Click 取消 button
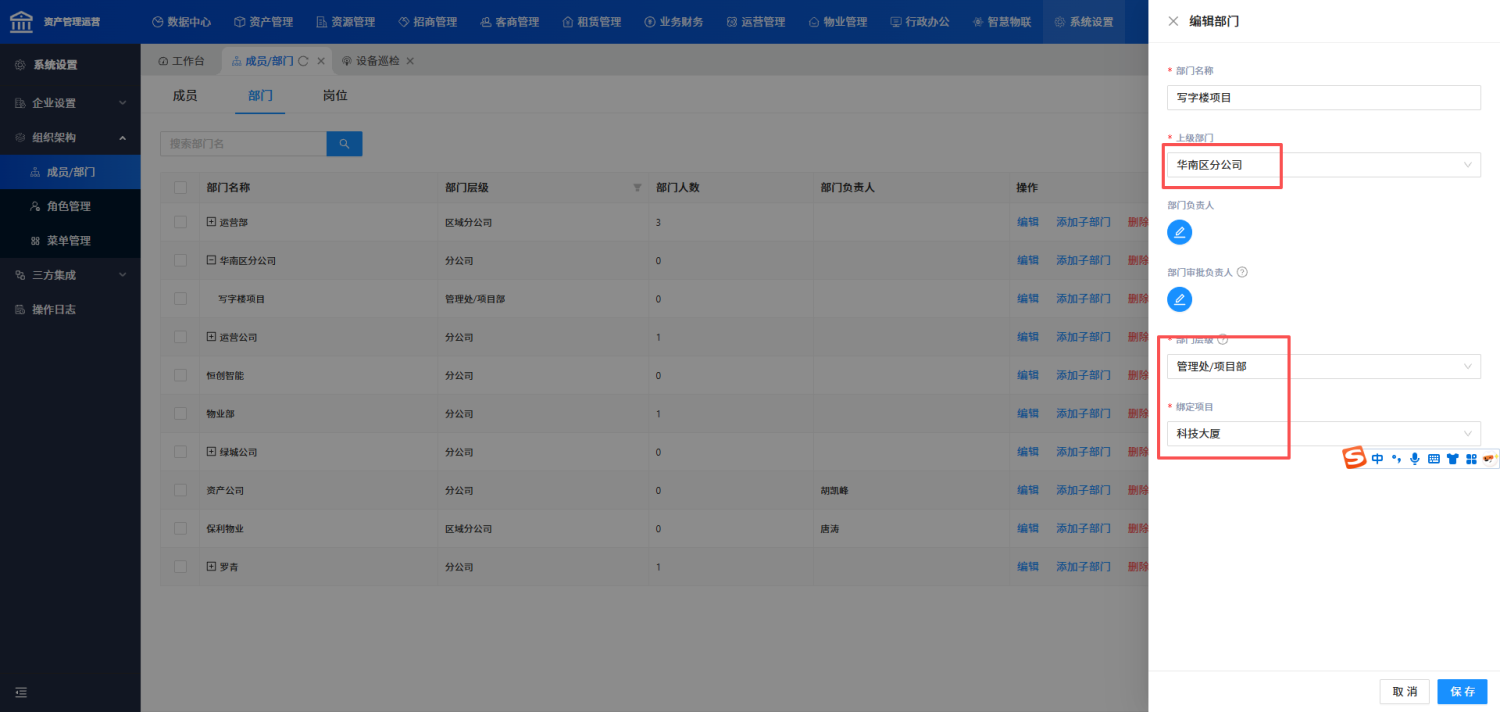This screenshot has height=712, width=1500. point(1404,692)
